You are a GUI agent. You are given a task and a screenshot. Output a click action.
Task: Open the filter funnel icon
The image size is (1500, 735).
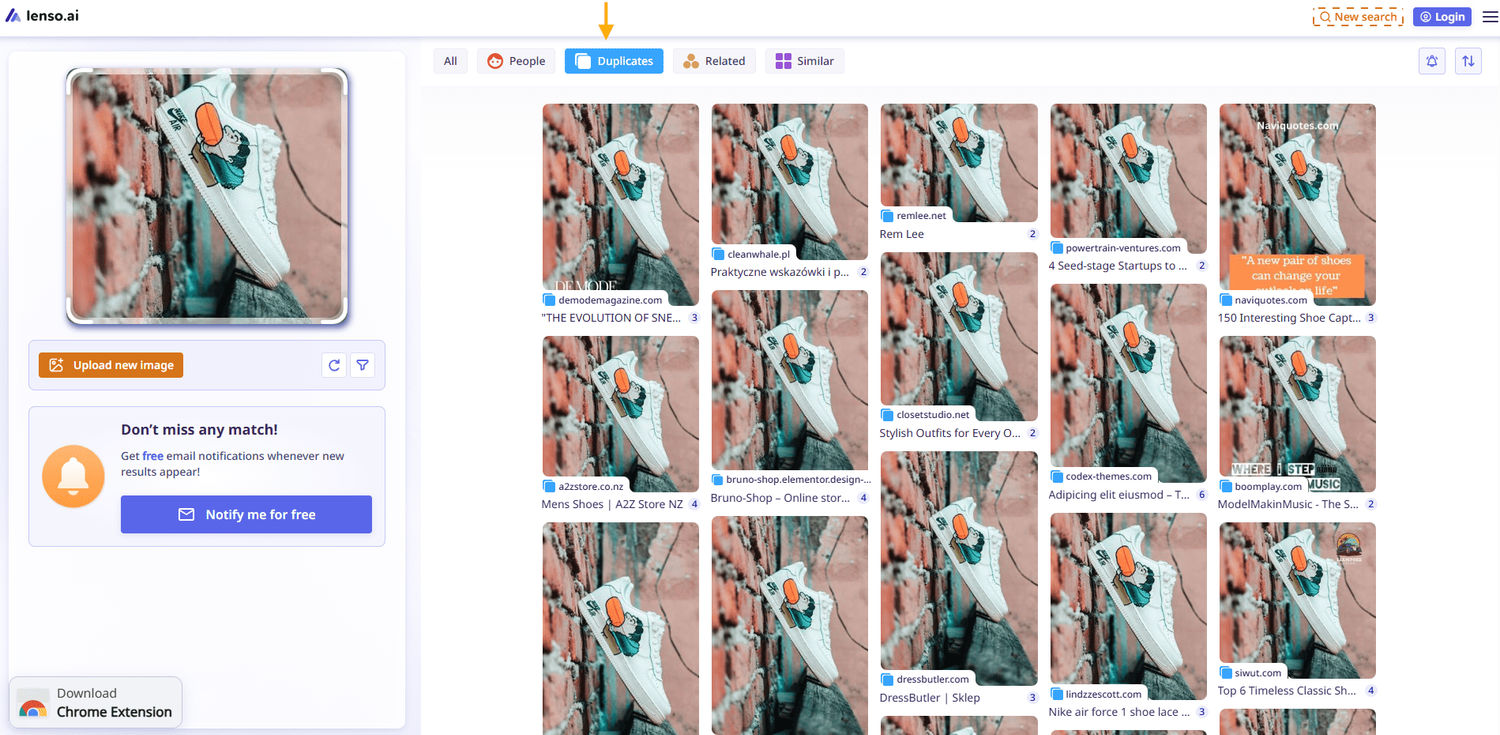(363, 365)
